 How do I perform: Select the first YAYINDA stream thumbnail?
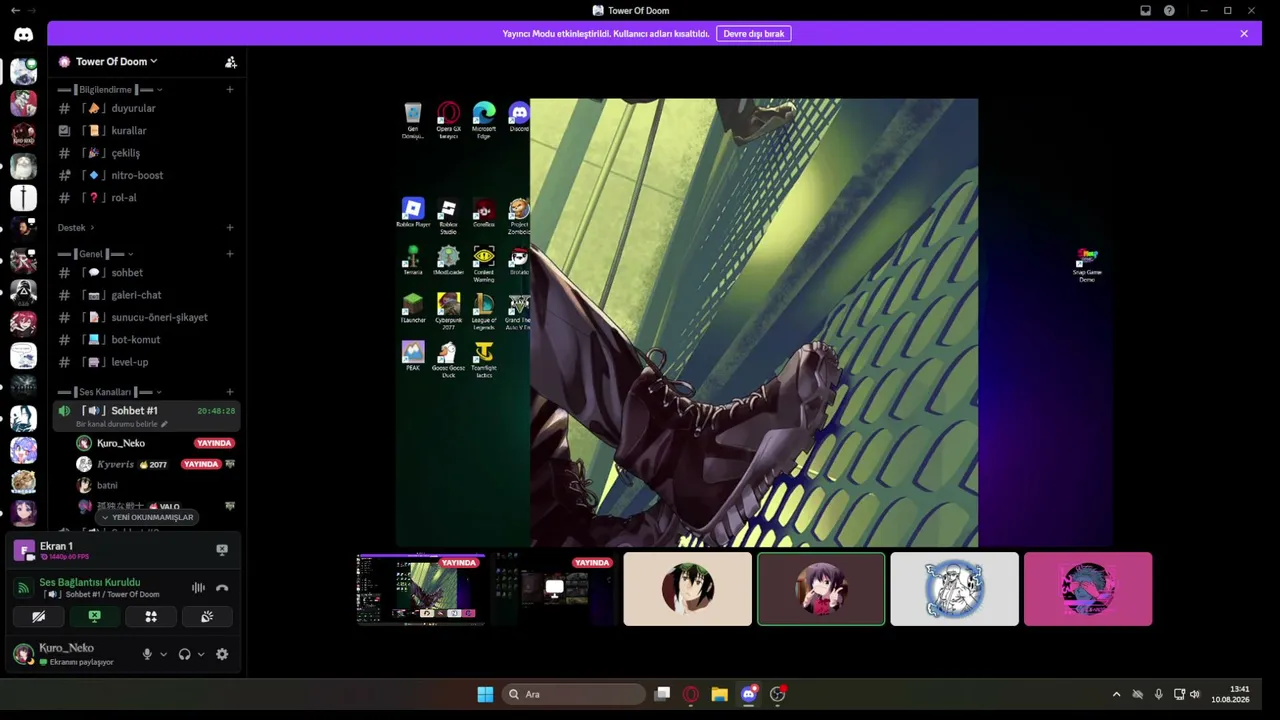point(421,589)
